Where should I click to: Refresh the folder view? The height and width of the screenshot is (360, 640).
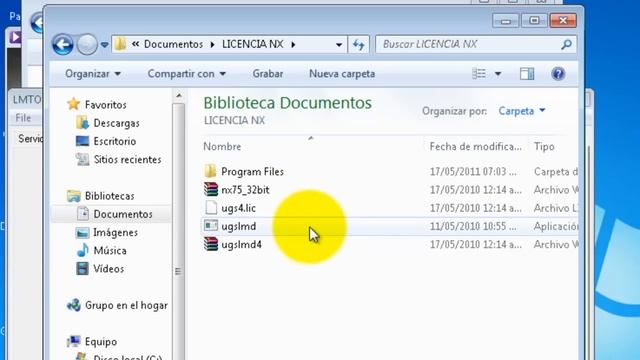[358, 44]
